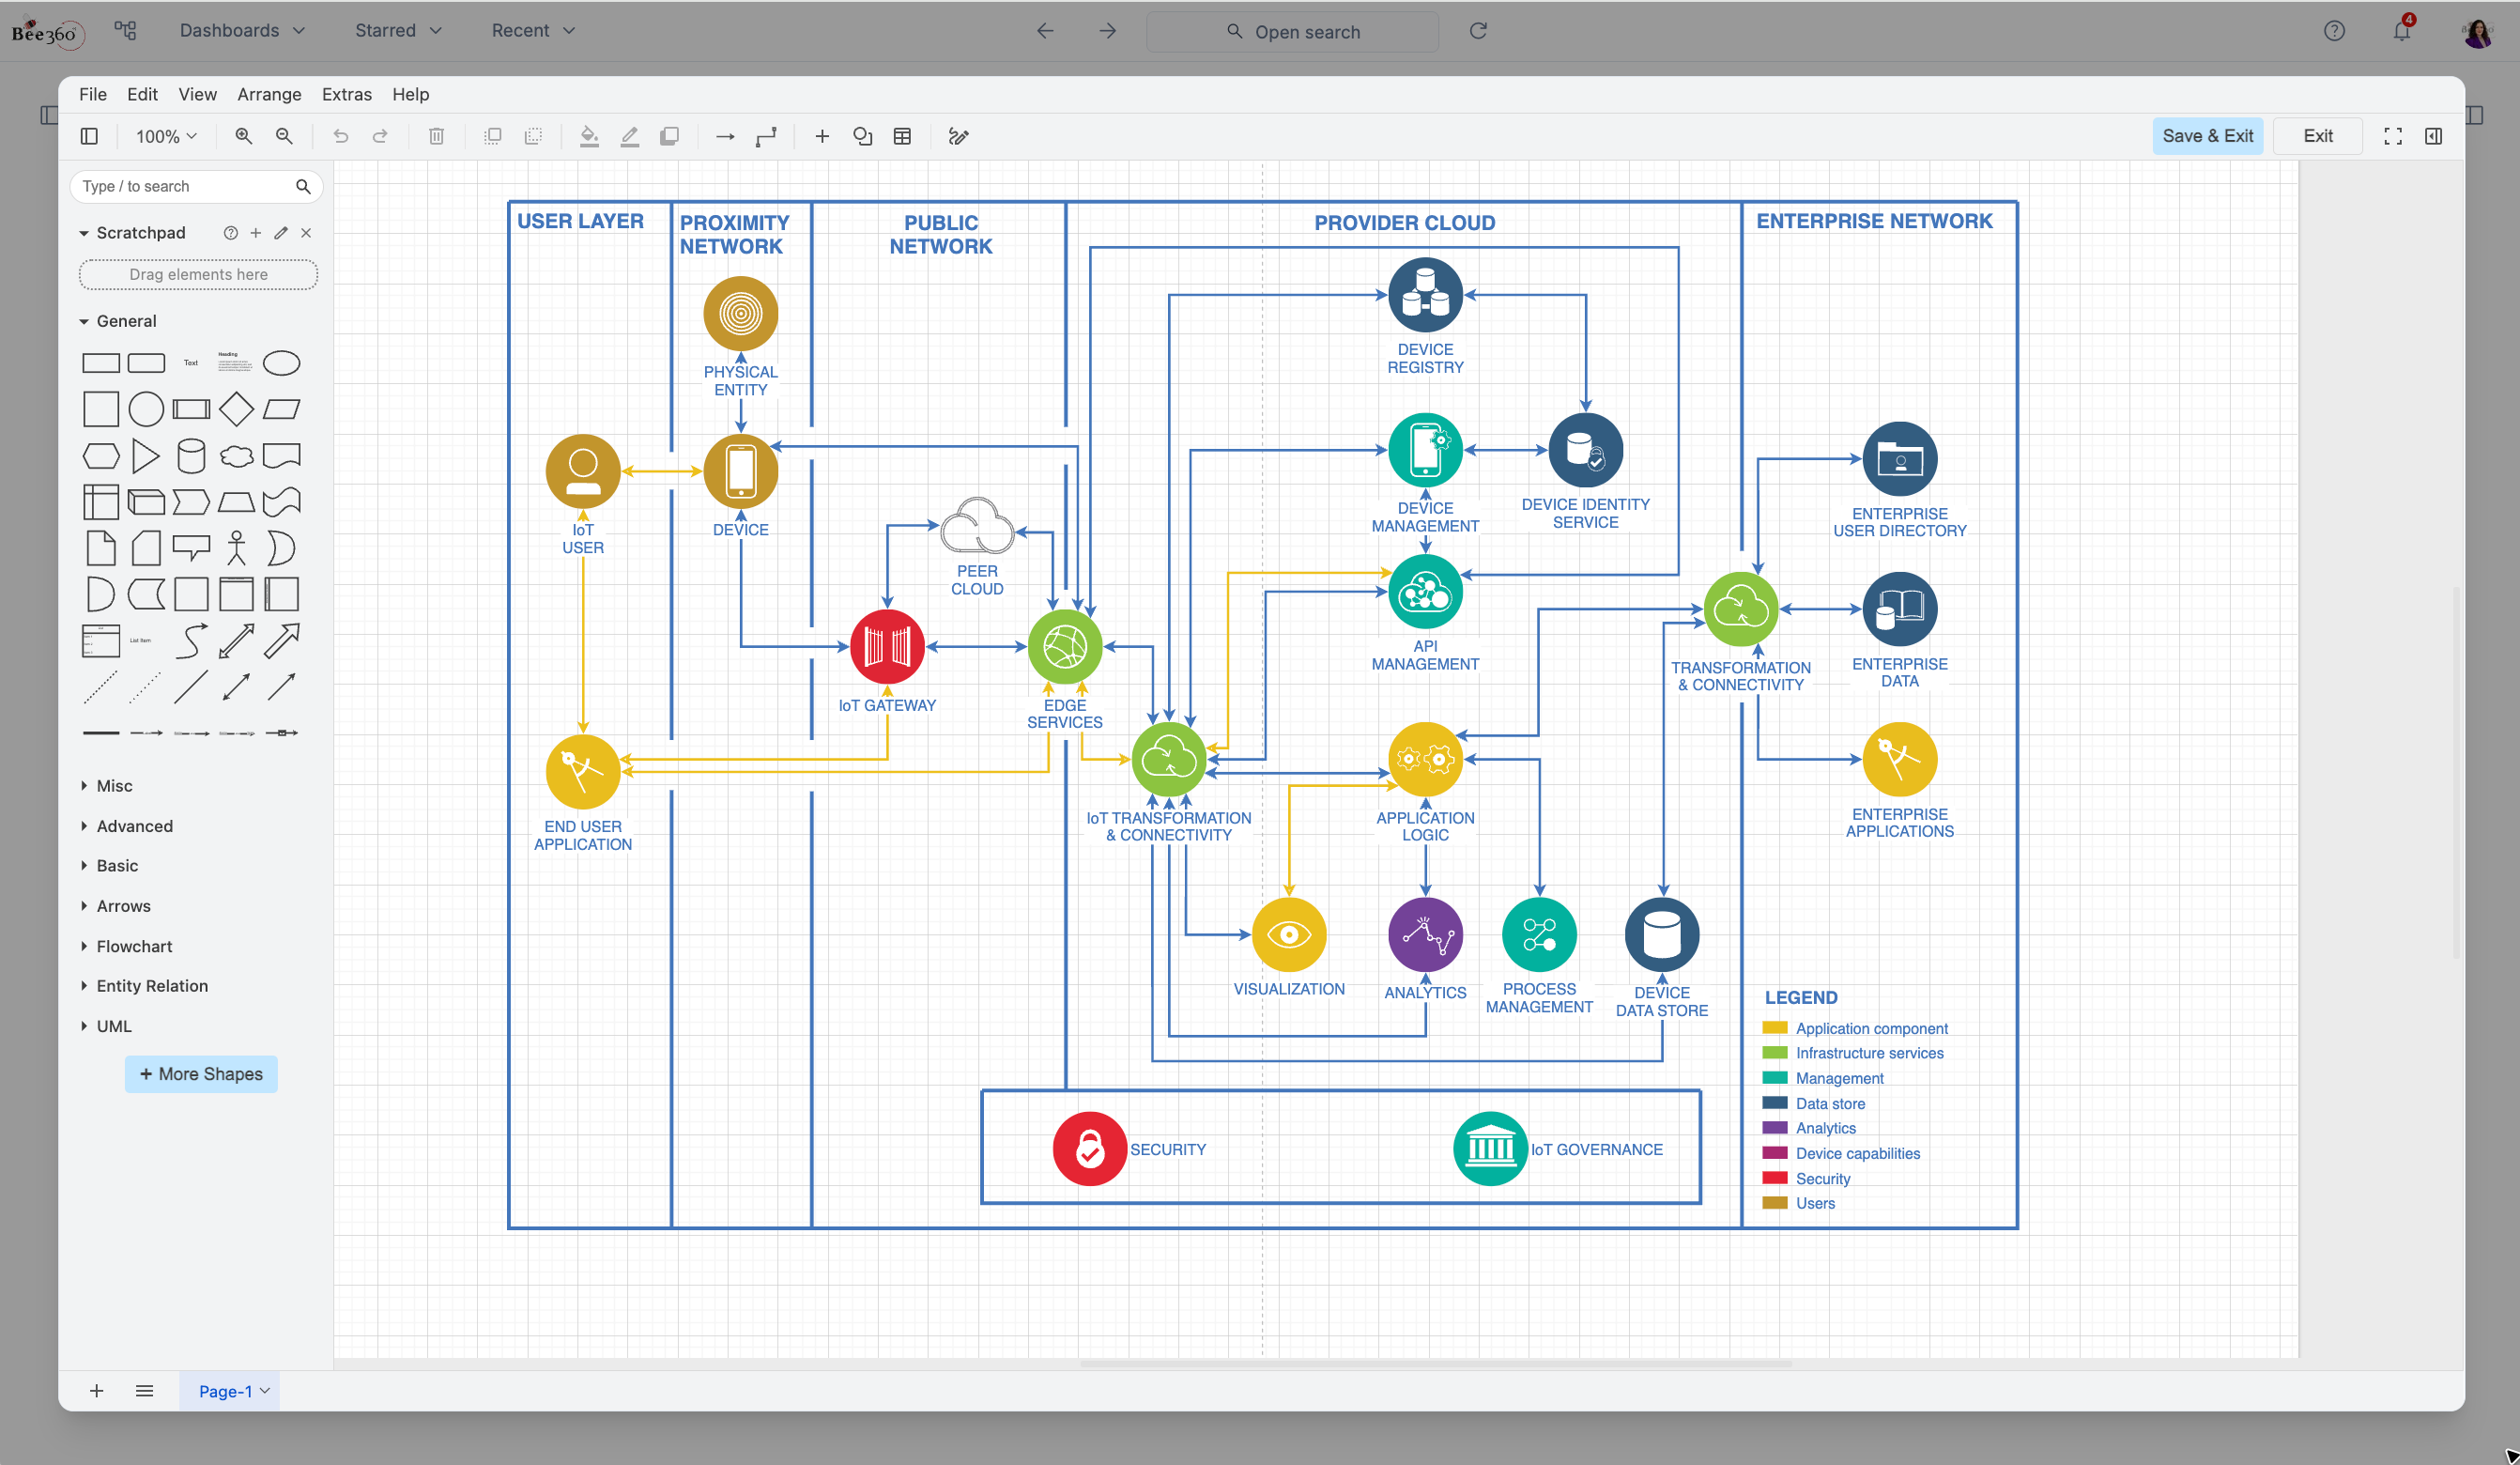Open the Recent dropdown in the top bar
Screen dimensions: 2520x1465
click(531, 30)
